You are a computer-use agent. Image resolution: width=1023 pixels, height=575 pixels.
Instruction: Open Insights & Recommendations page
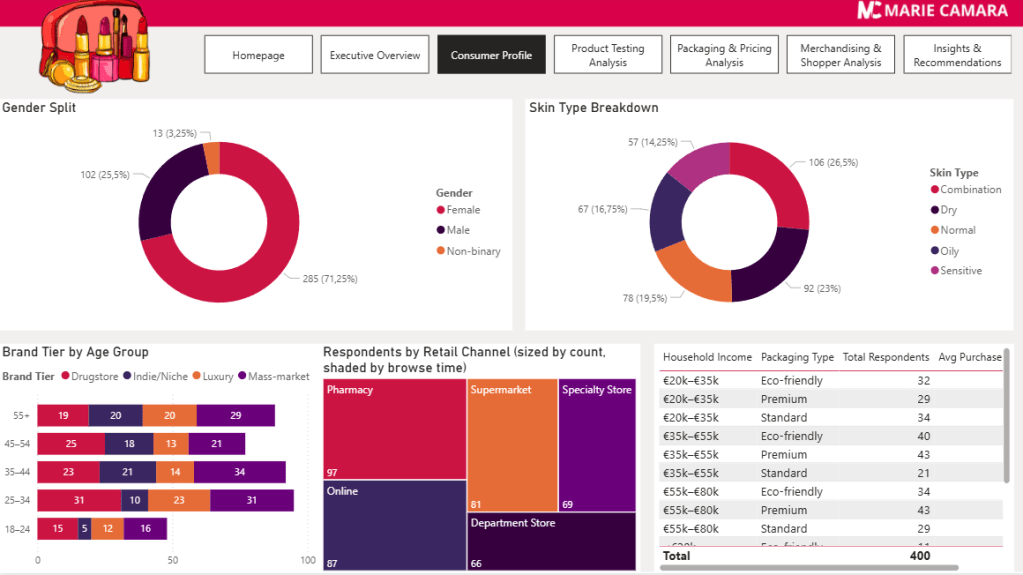pyautogui.click(x=957, y=55)
